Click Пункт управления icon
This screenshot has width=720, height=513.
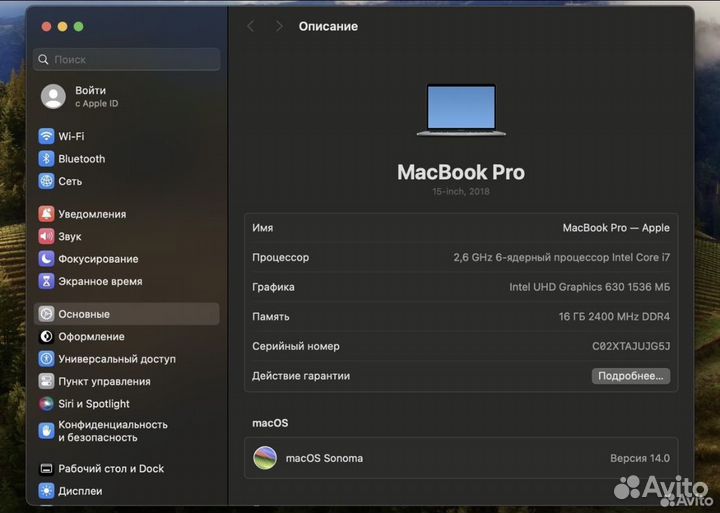(46, 382)
